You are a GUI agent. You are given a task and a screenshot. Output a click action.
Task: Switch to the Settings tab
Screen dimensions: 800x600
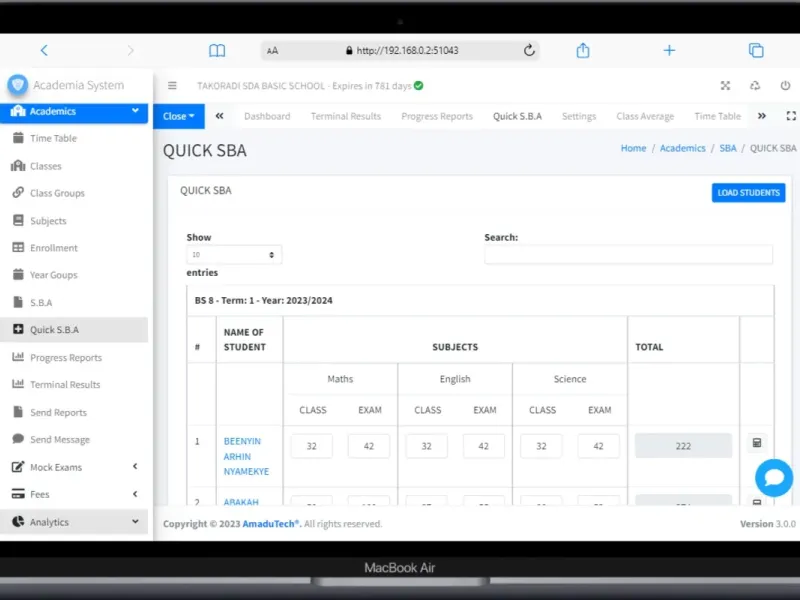[x=579, y=116]
